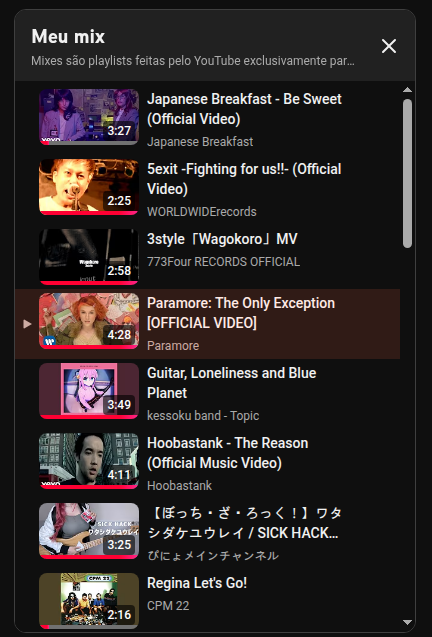432x637 pixels.
Task: Close the Meu mix playlist panel
Action: pos(389,46)
